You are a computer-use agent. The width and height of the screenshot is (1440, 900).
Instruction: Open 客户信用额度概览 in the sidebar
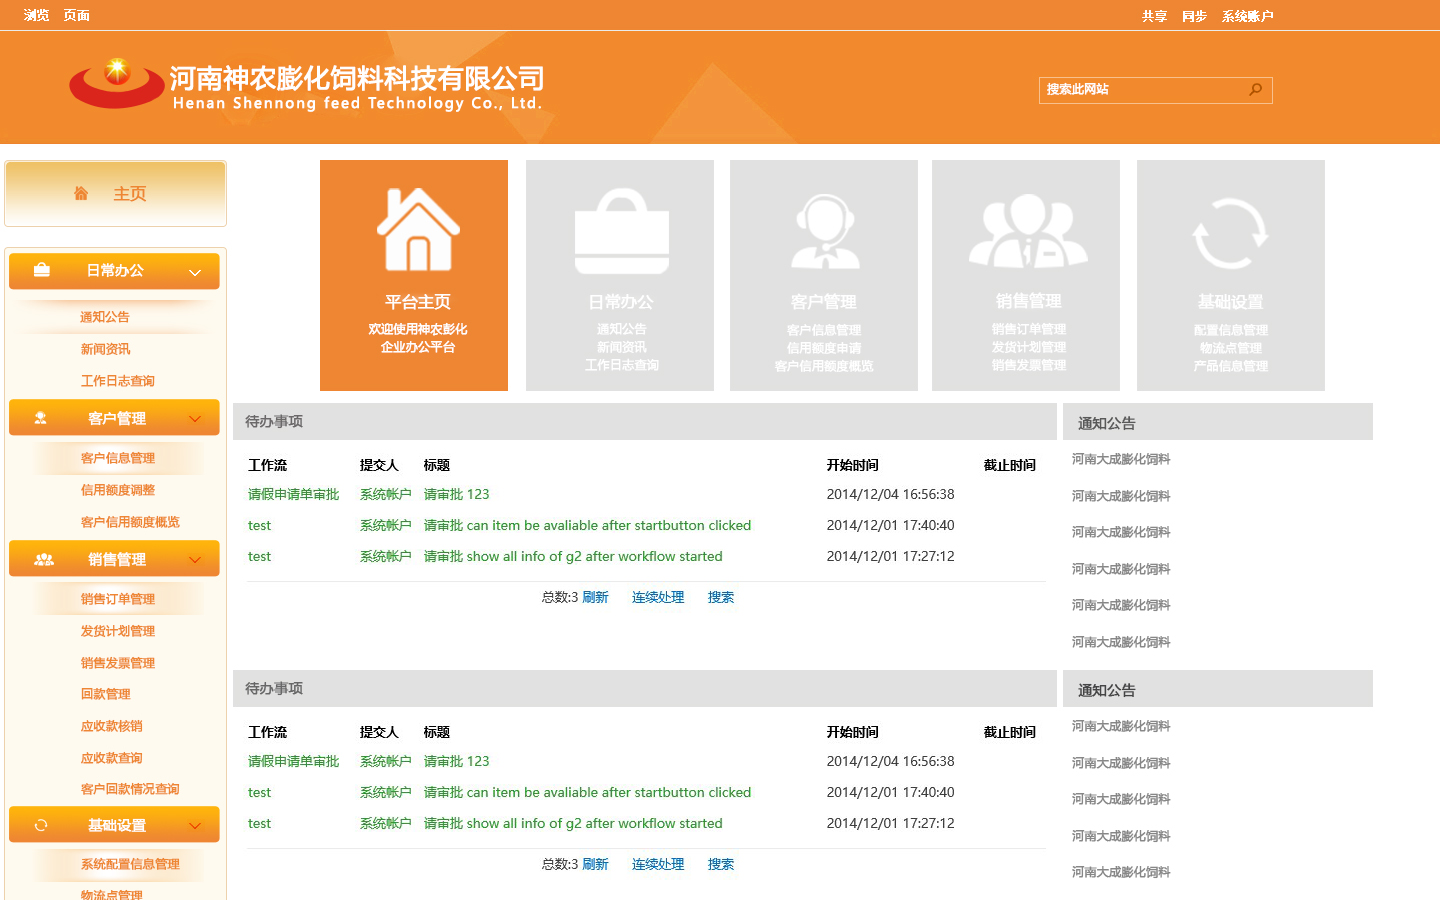click(130, 522)
